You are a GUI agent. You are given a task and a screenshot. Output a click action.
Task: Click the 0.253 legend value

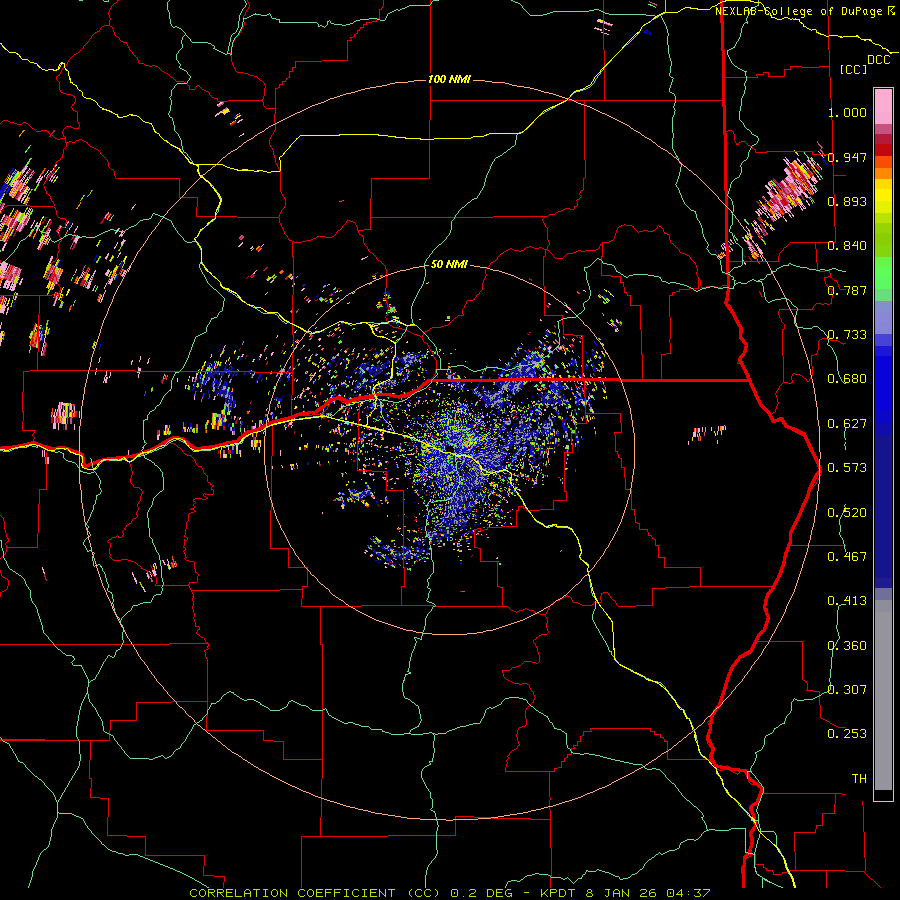click(847, 734)
